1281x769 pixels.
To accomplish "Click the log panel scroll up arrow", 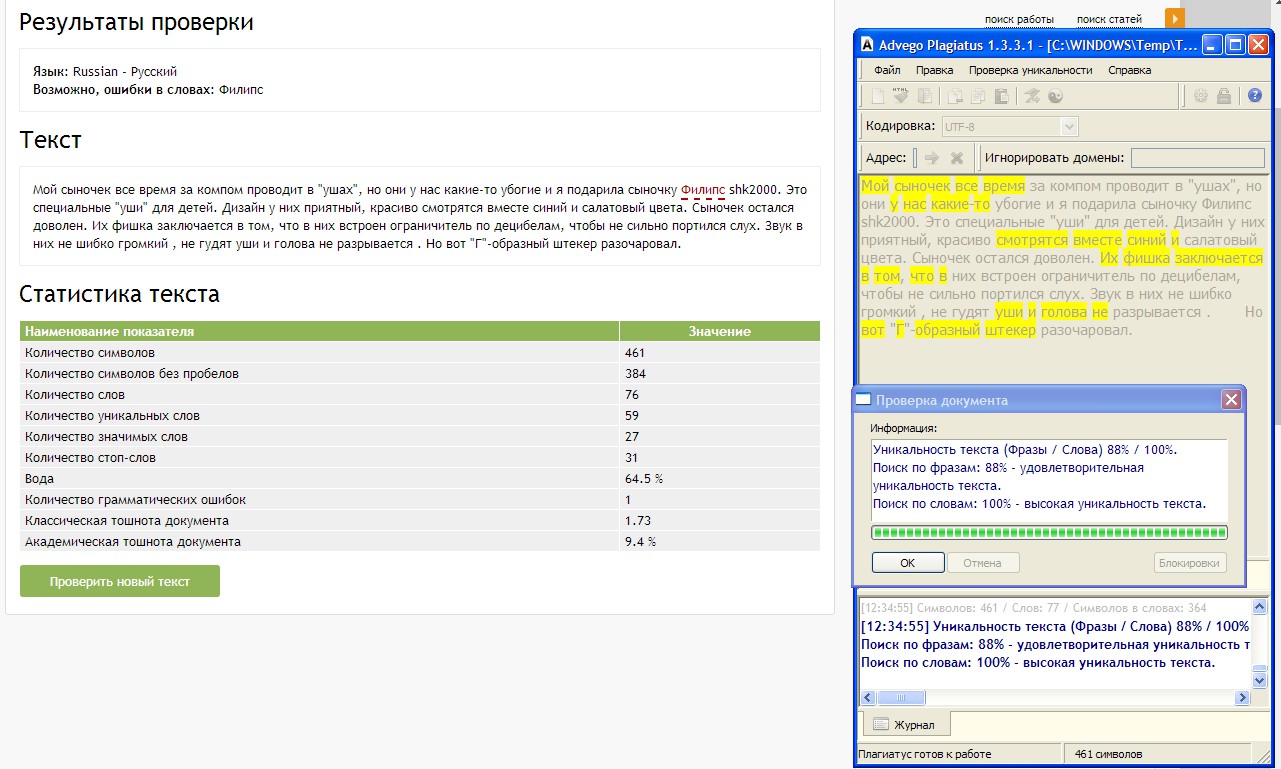I will (1259, 606).
